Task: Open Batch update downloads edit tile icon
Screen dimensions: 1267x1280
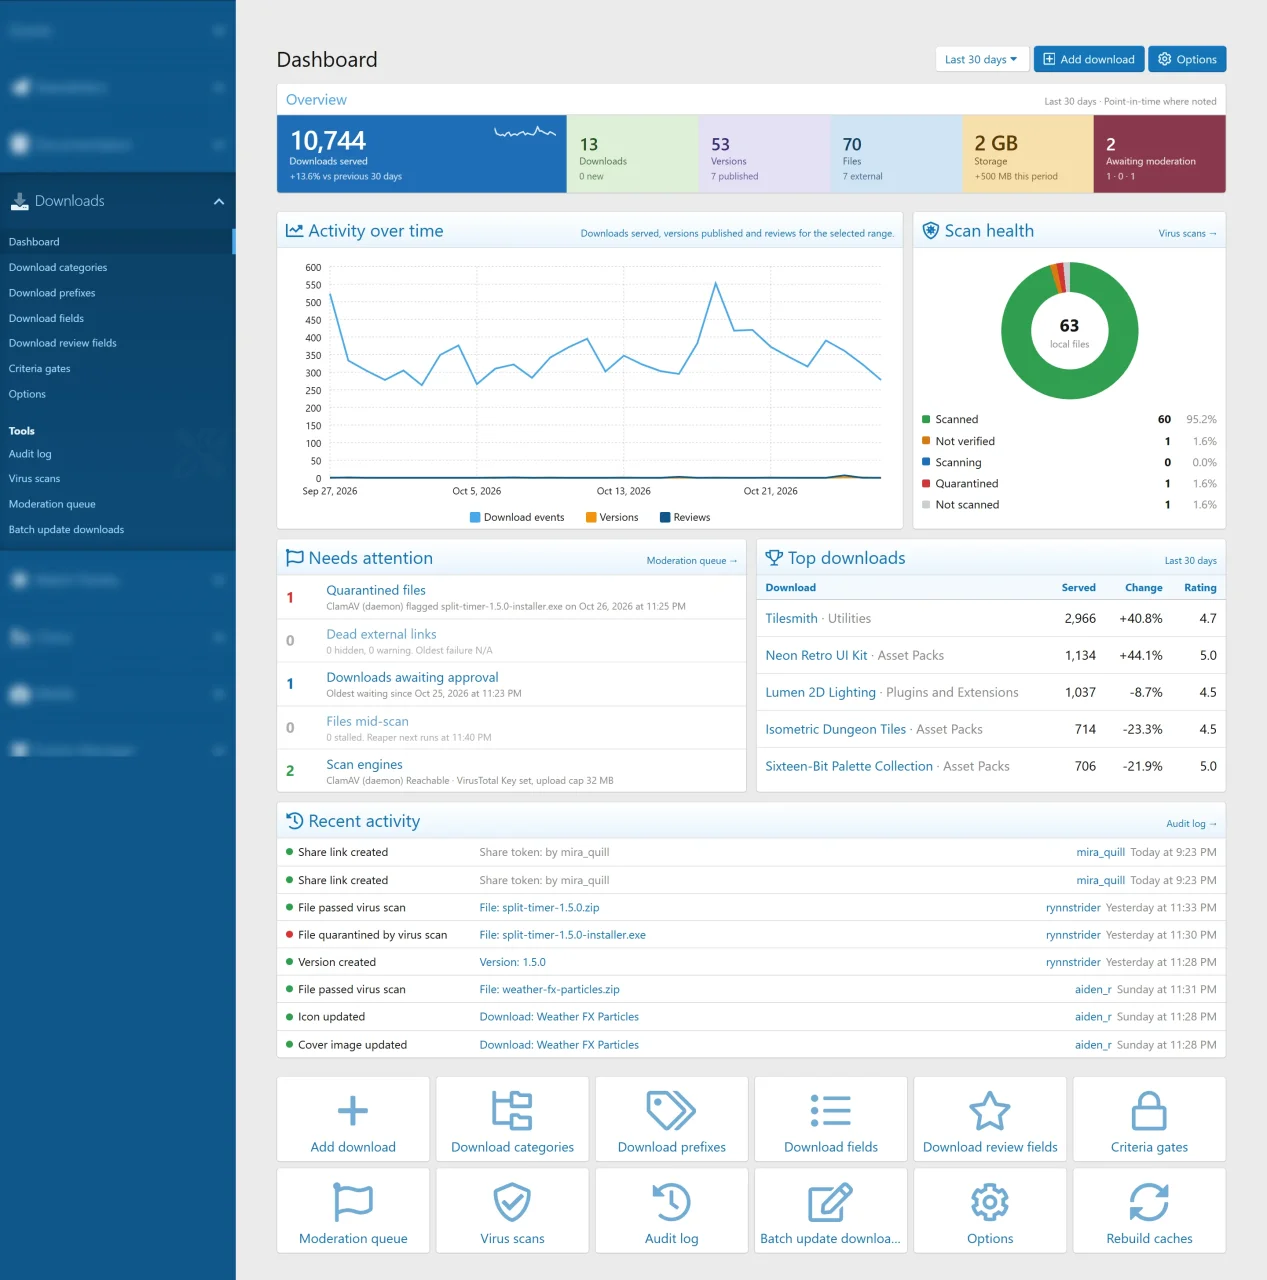Action: (831, 1202)
